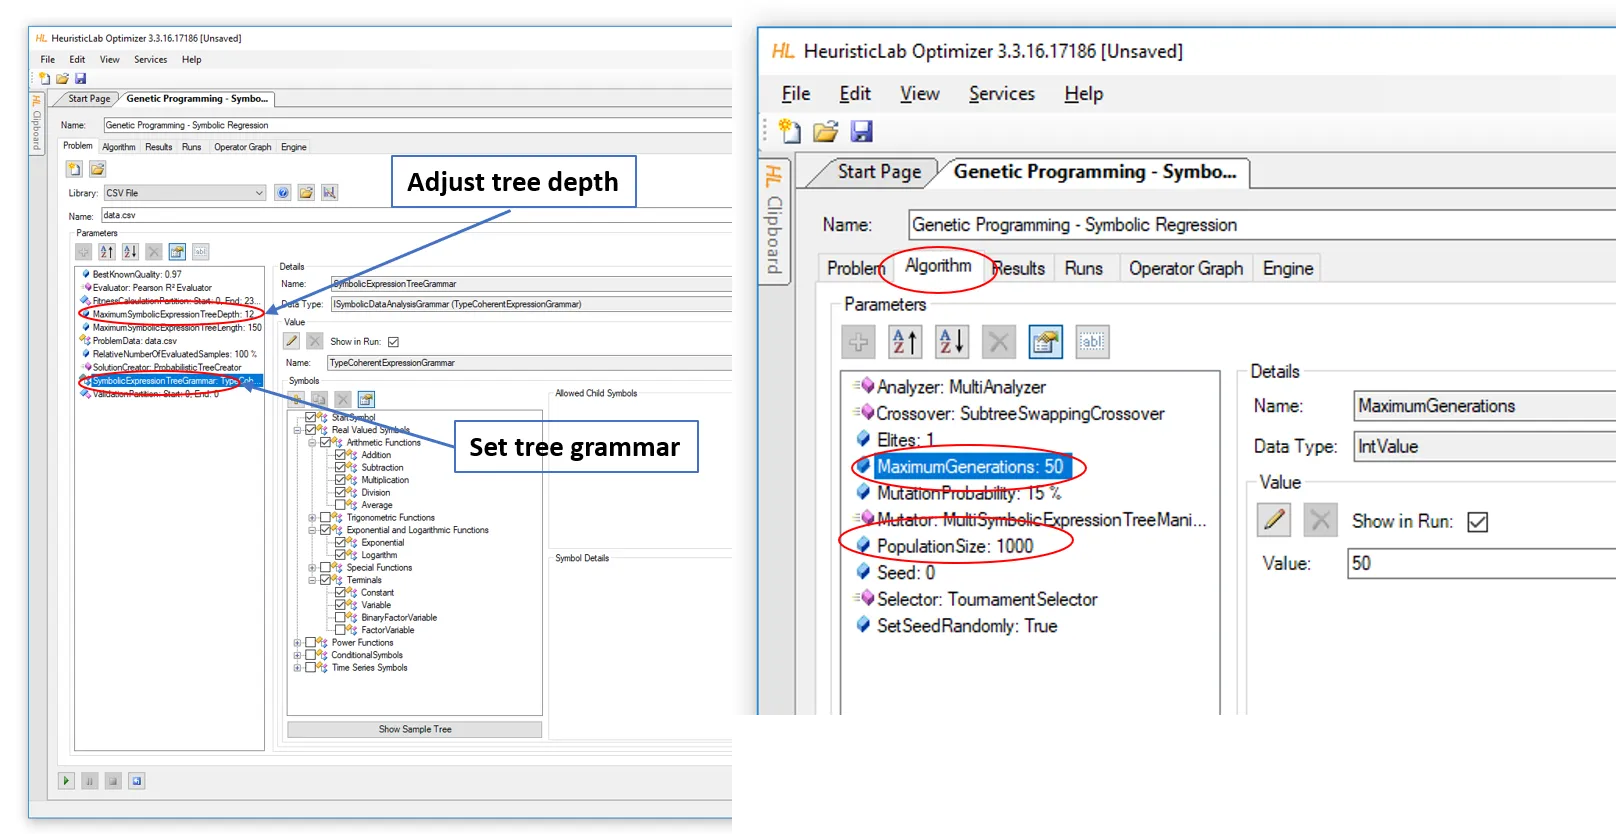Viewport: 1616px width, 834px height.
Task: Uncheck the Logarithm symbol checkbox
Action: 340,555
